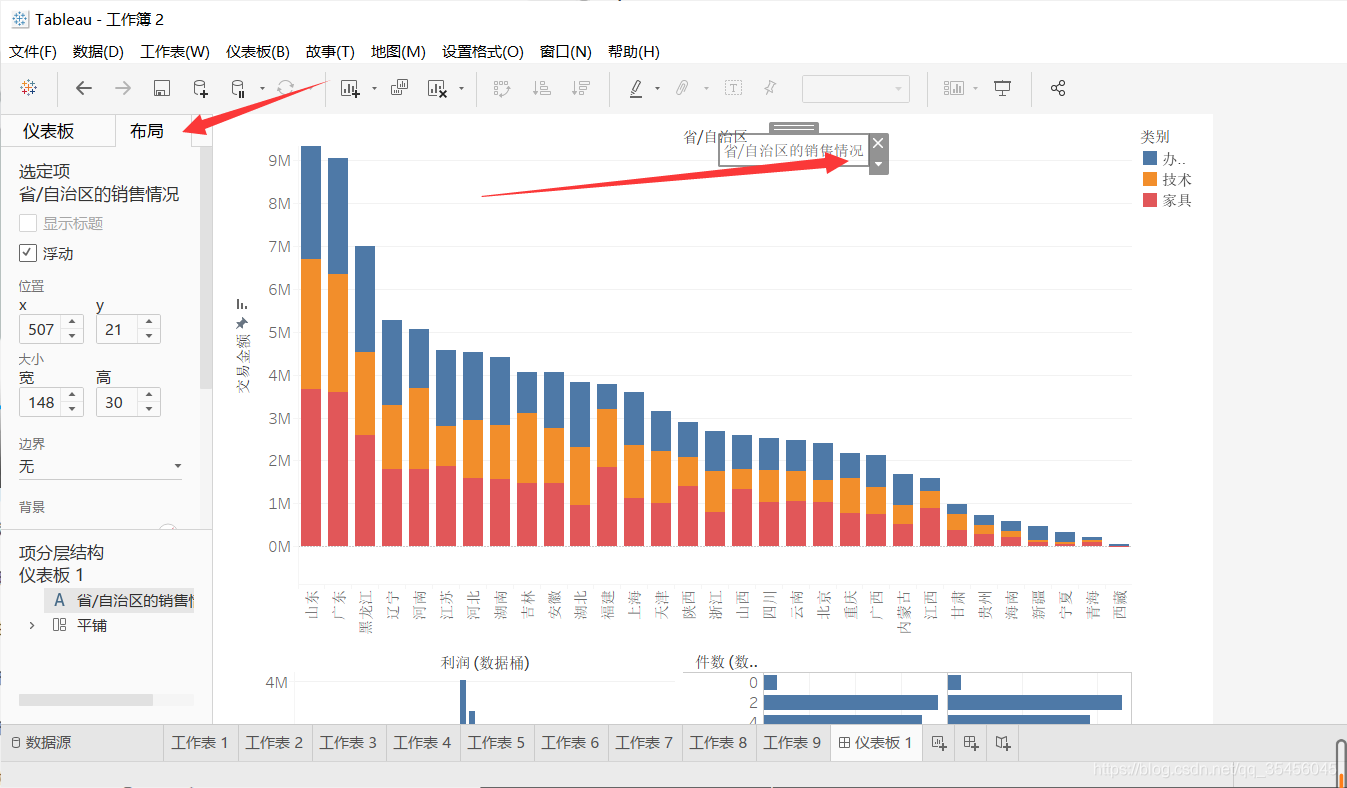This screenshot has width=1347, height=788.
Task: Click the x position input field
Action: [41, 329]
